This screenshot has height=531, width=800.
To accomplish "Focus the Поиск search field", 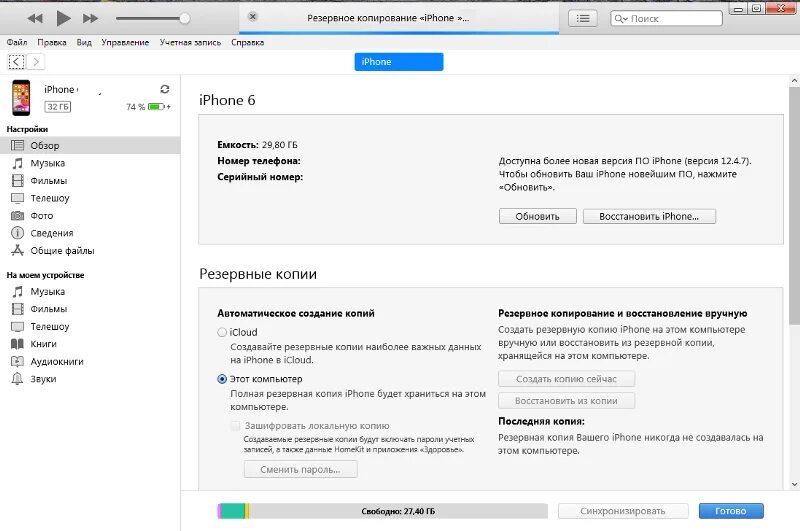I will (x=666, y=18).
